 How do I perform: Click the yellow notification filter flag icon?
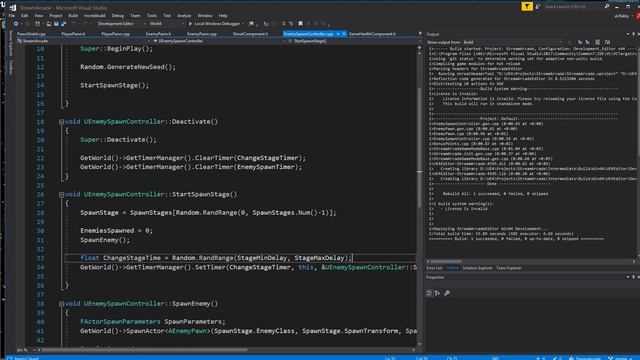[x=527, y=7]
